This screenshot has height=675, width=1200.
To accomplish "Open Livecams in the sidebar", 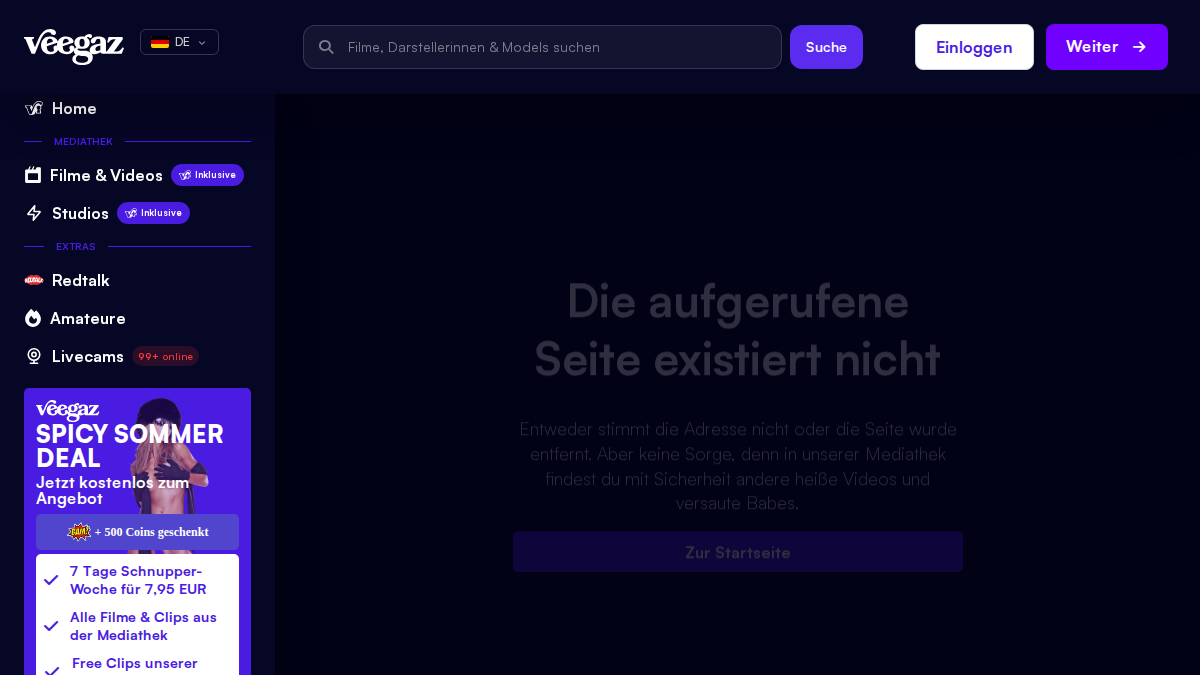I will tap(88, 356).
